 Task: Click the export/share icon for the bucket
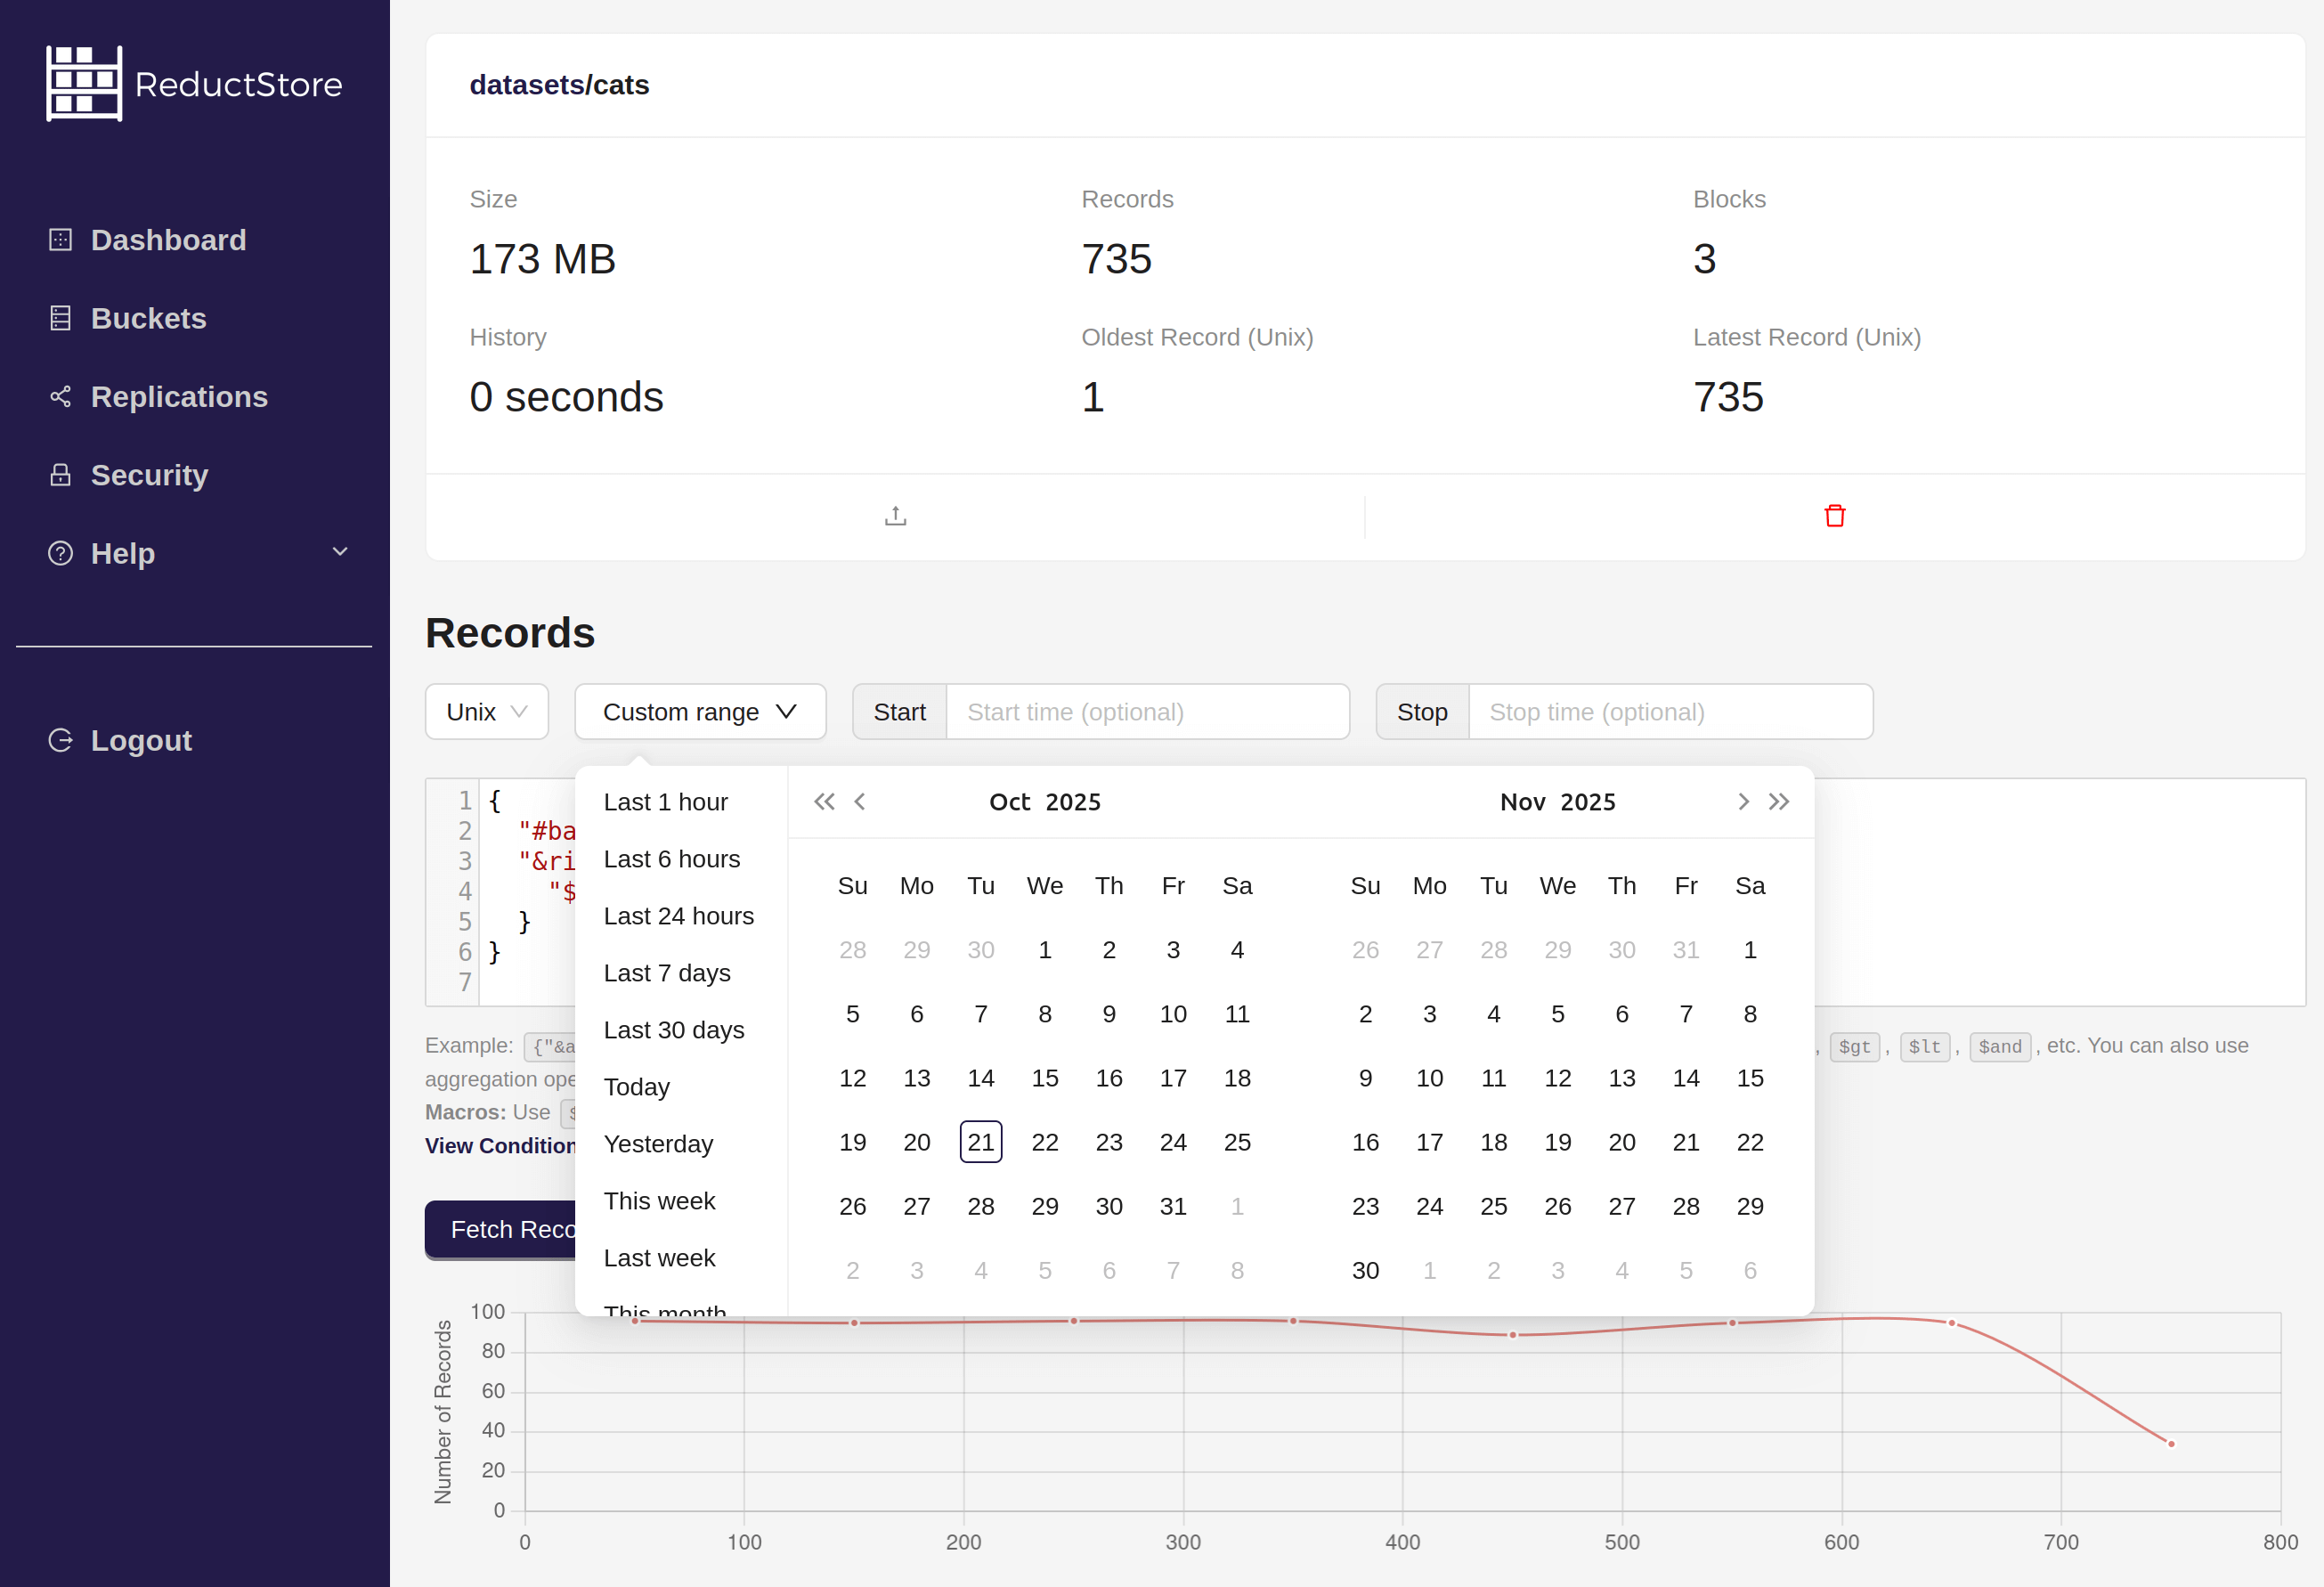(x=894, y=515)
